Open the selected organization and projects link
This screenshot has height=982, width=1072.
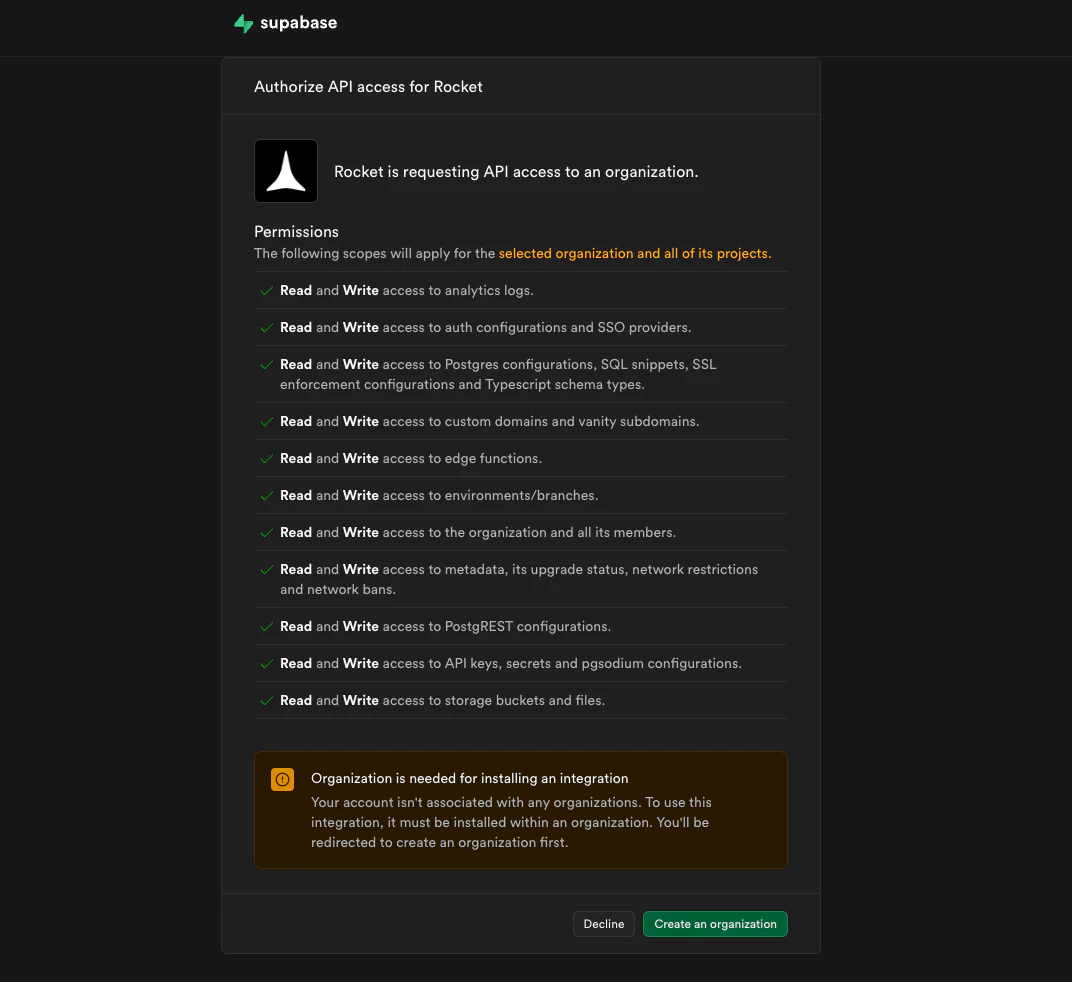635,253
